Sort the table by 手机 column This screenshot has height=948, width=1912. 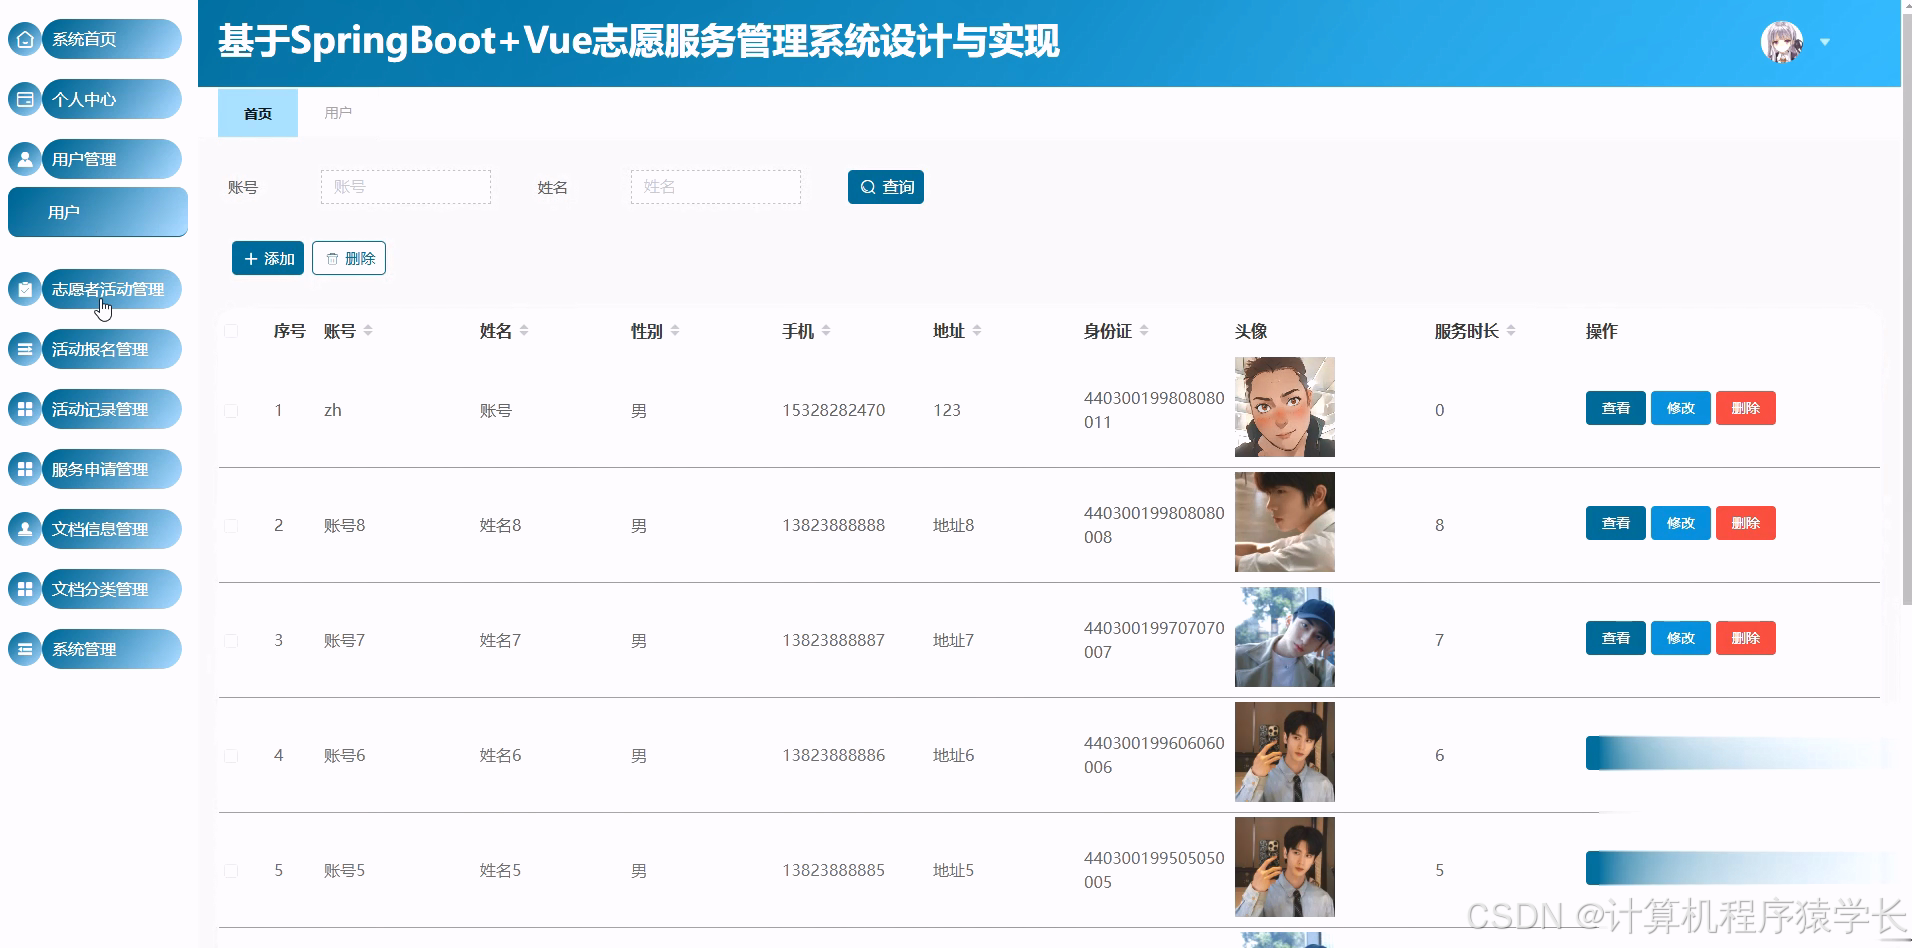point(826,331)
